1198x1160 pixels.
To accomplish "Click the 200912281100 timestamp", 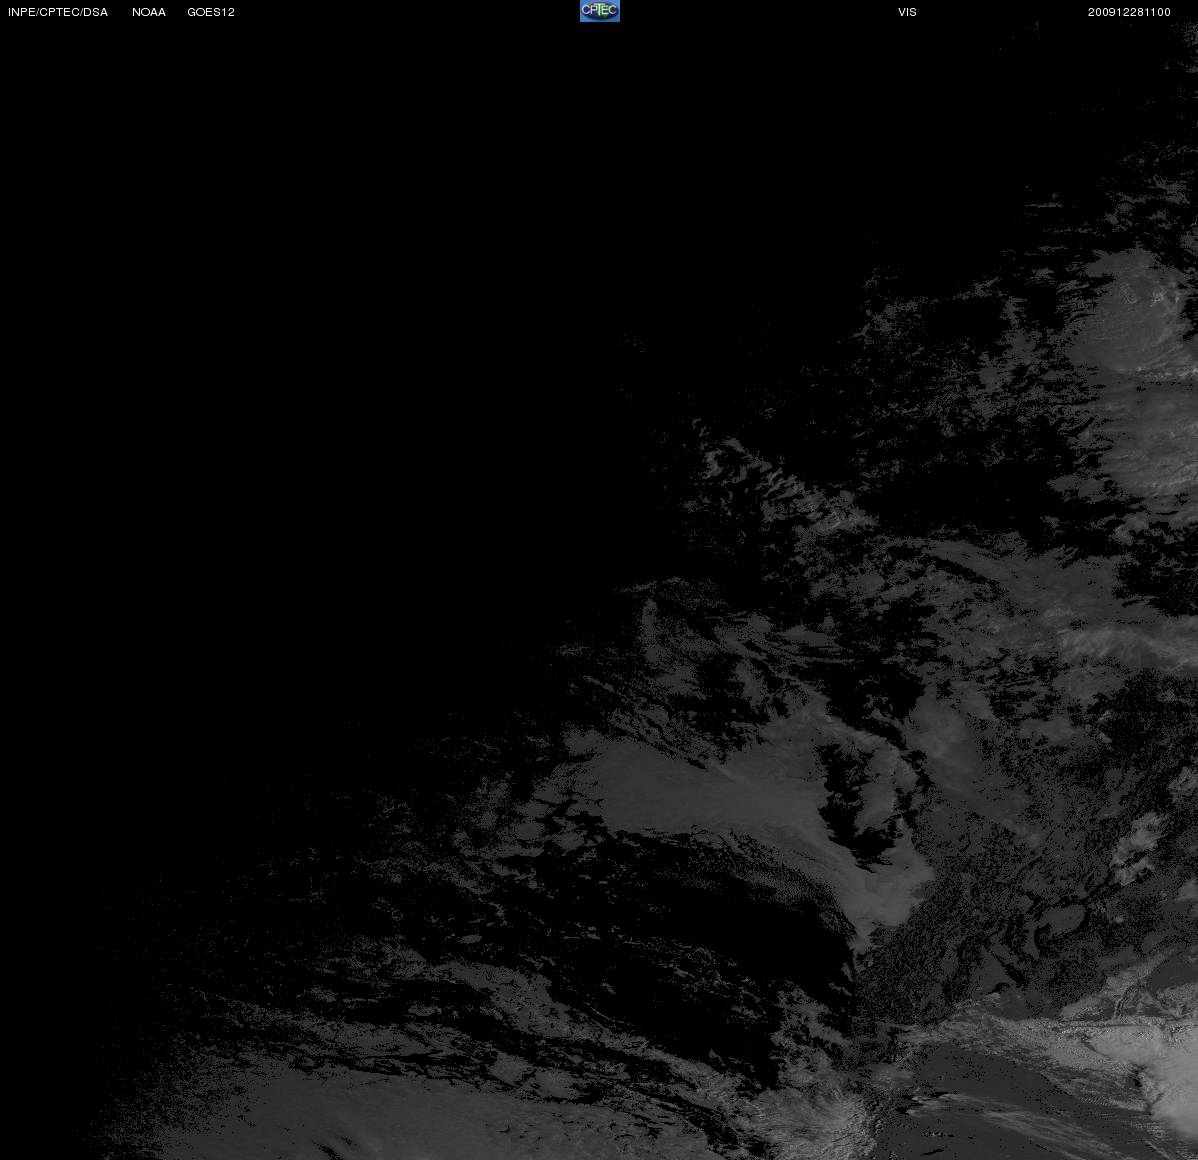I will pos(1129,12).
